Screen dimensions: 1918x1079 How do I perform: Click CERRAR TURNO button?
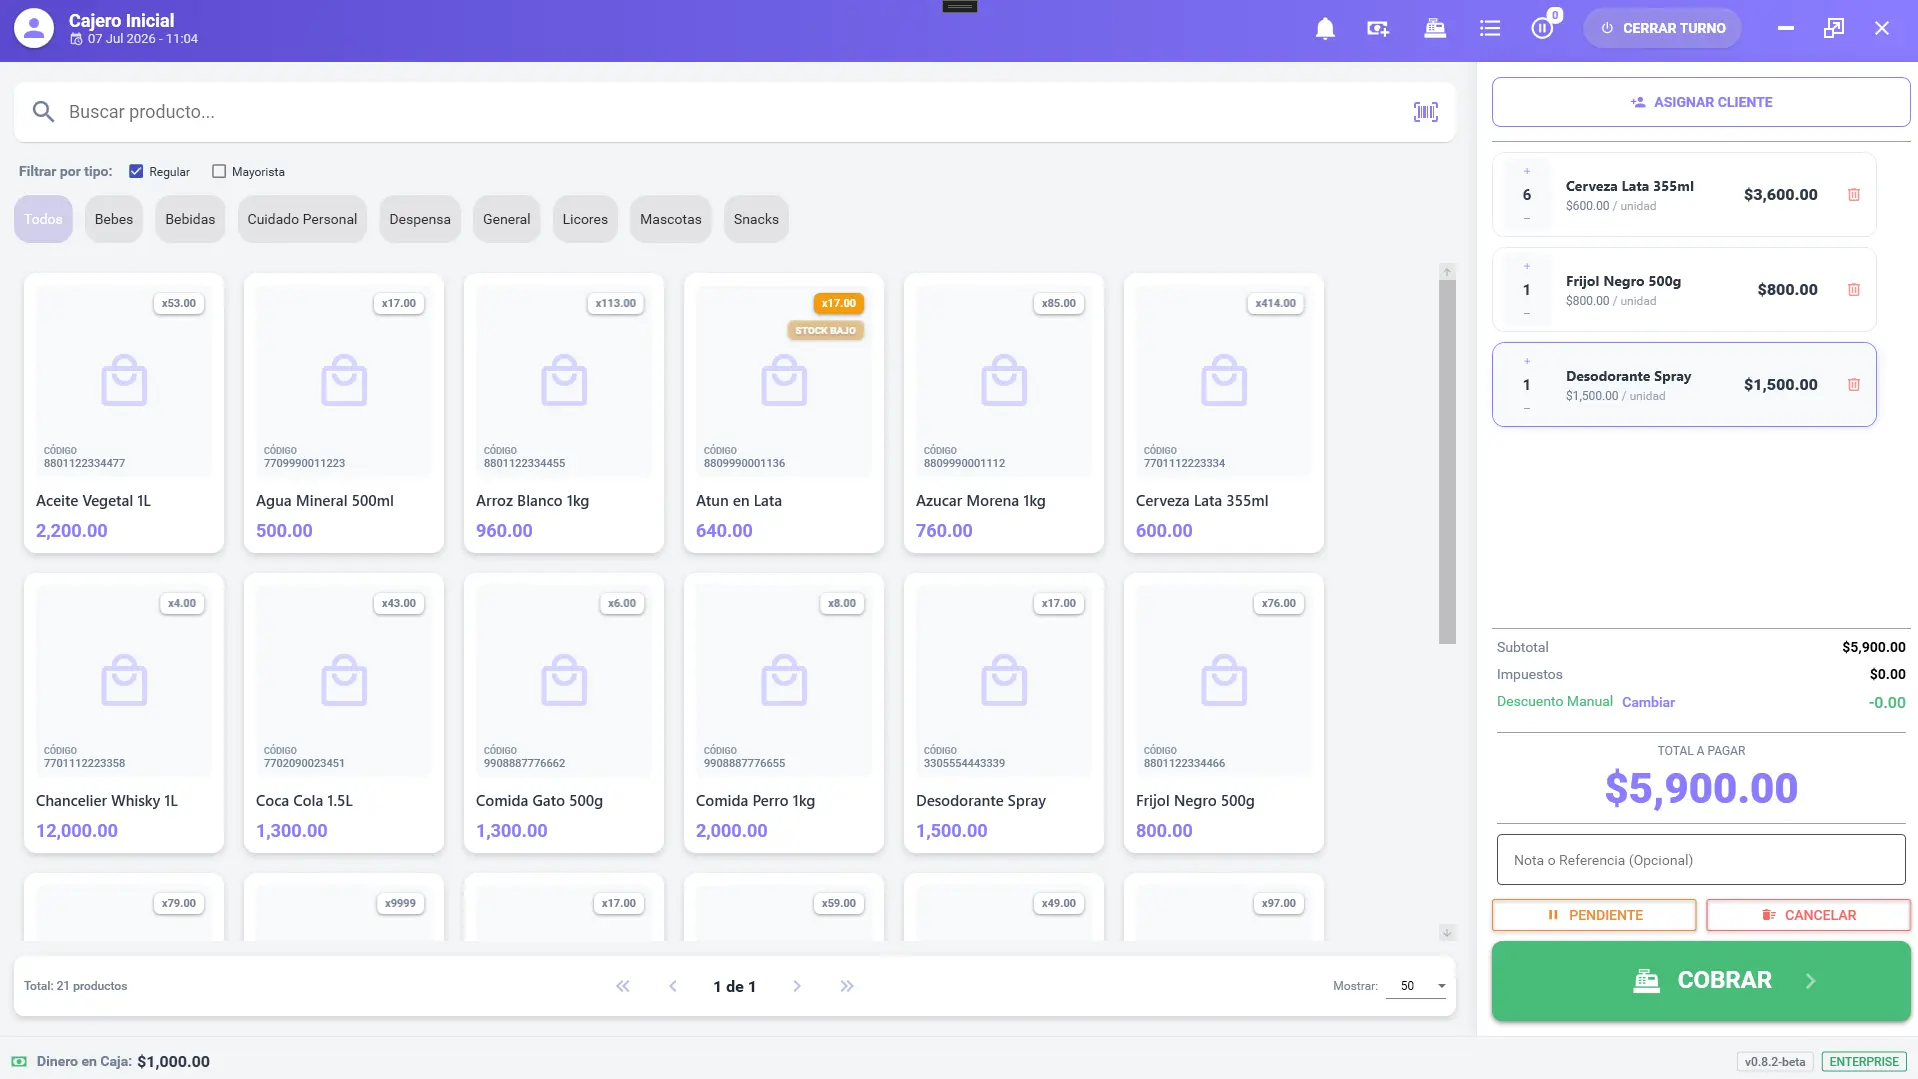pyautogui.click(x=1663, y=28)
